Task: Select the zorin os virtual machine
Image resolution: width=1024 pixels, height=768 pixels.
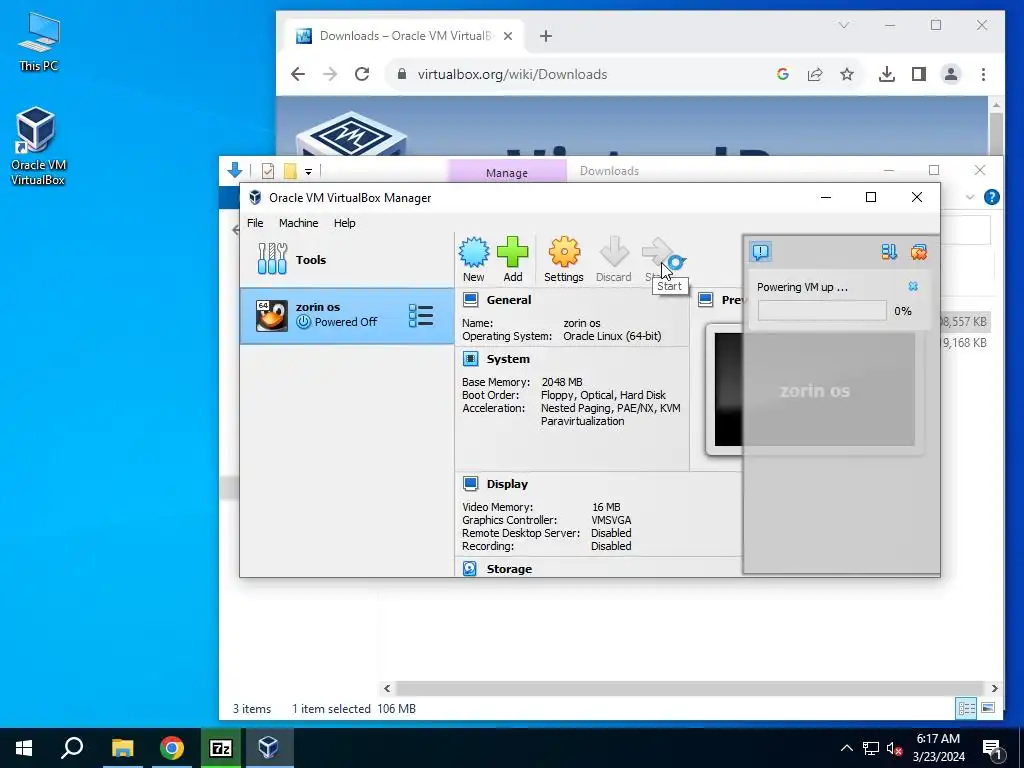Action: coord(347,315)
